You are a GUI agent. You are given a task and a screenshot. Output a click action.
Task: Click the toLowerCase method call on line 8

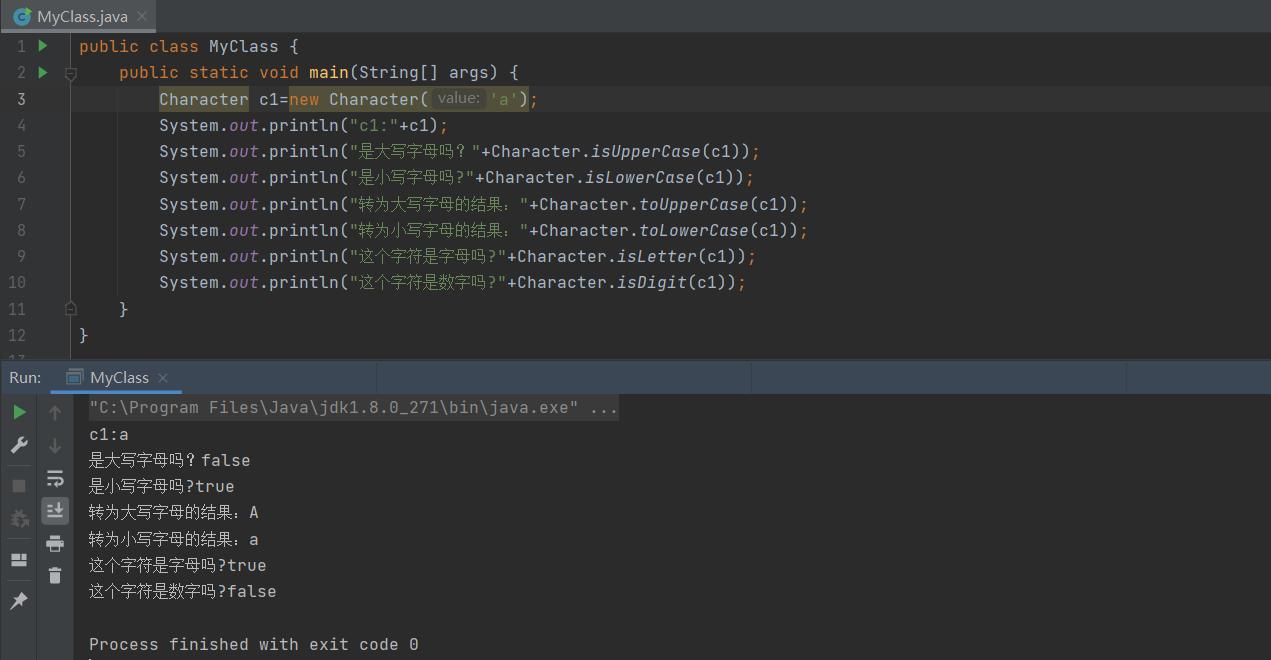click(x=693, y=230)
